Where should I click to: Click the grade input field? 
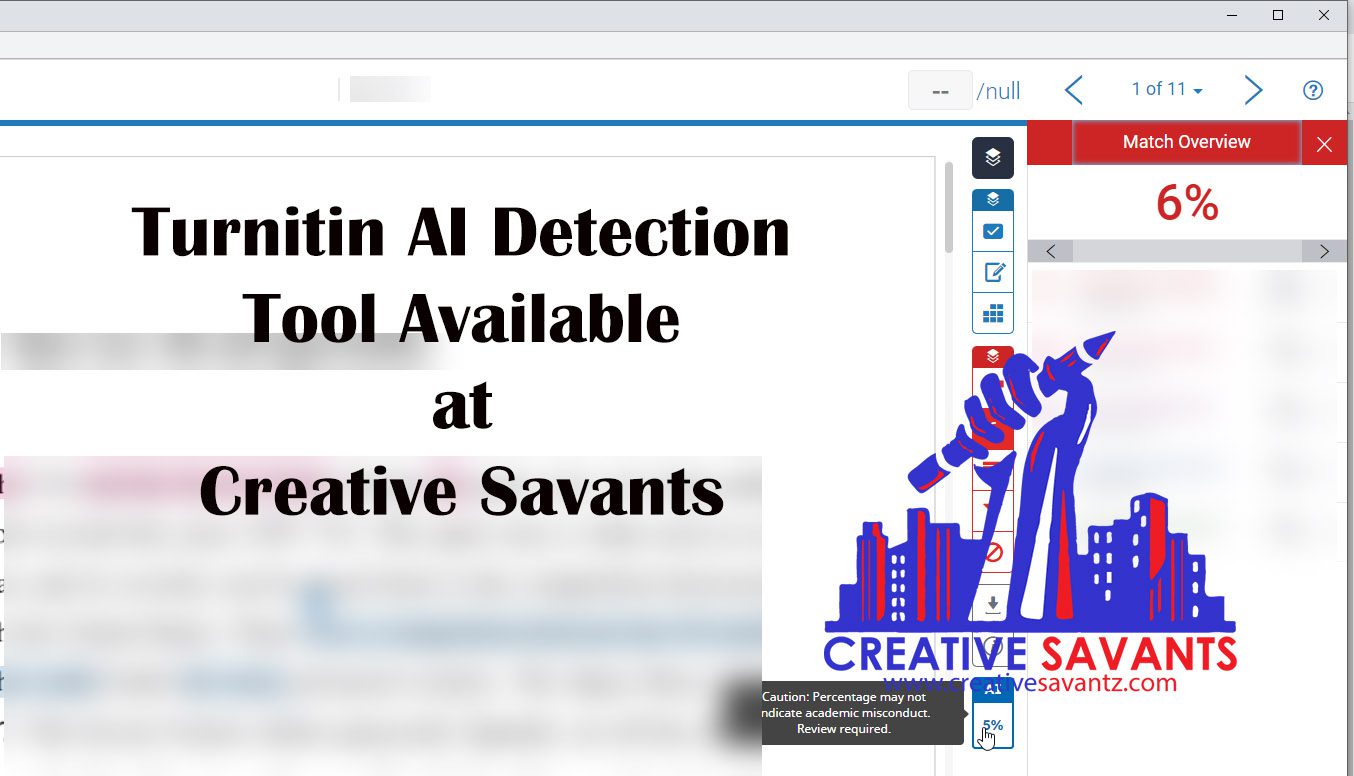(x=939, y=89)
